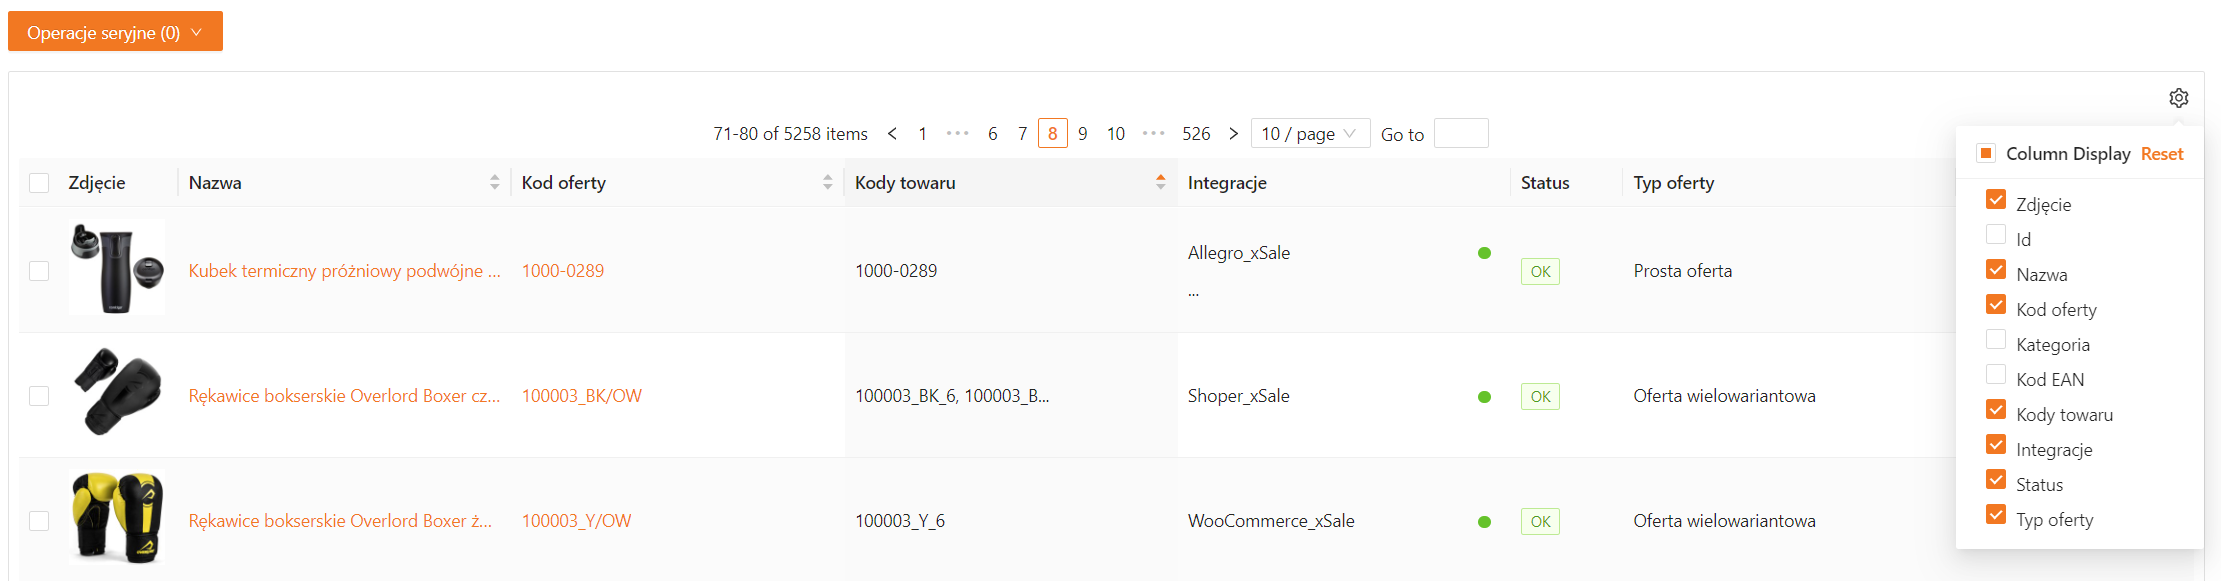Viewport: 2221px width, 581px height.
Task: Click the column settings gear icon
Action: pos(2178,98)
